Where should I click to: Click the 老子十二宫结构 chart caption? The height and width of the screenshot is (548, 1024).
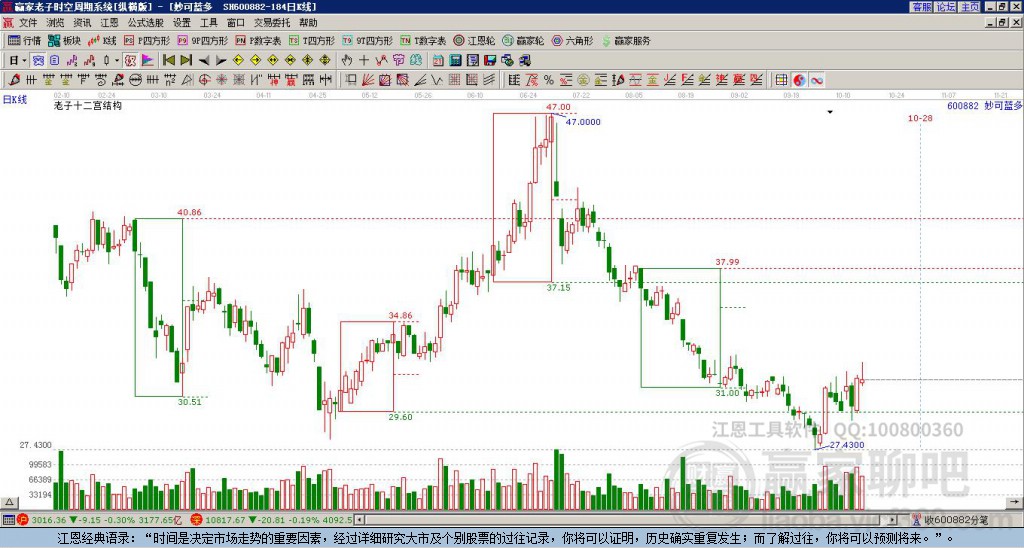point(87,106)
